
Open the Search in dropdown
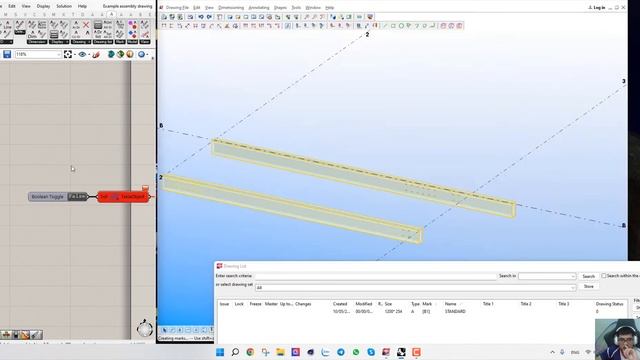tap(547, 276)
